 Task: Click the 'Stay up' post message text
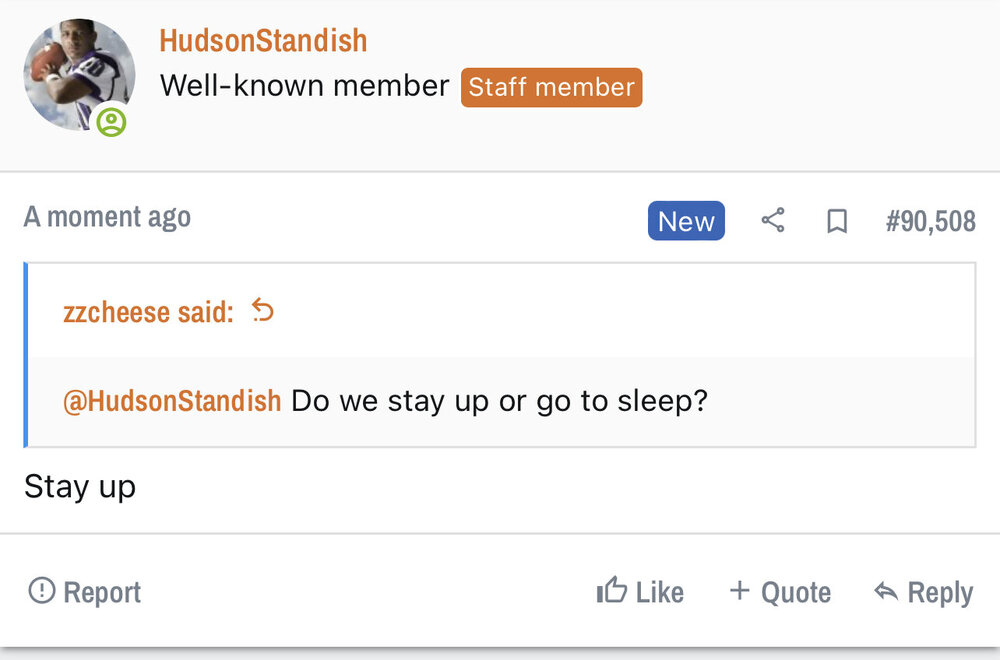tap(80, 487)
